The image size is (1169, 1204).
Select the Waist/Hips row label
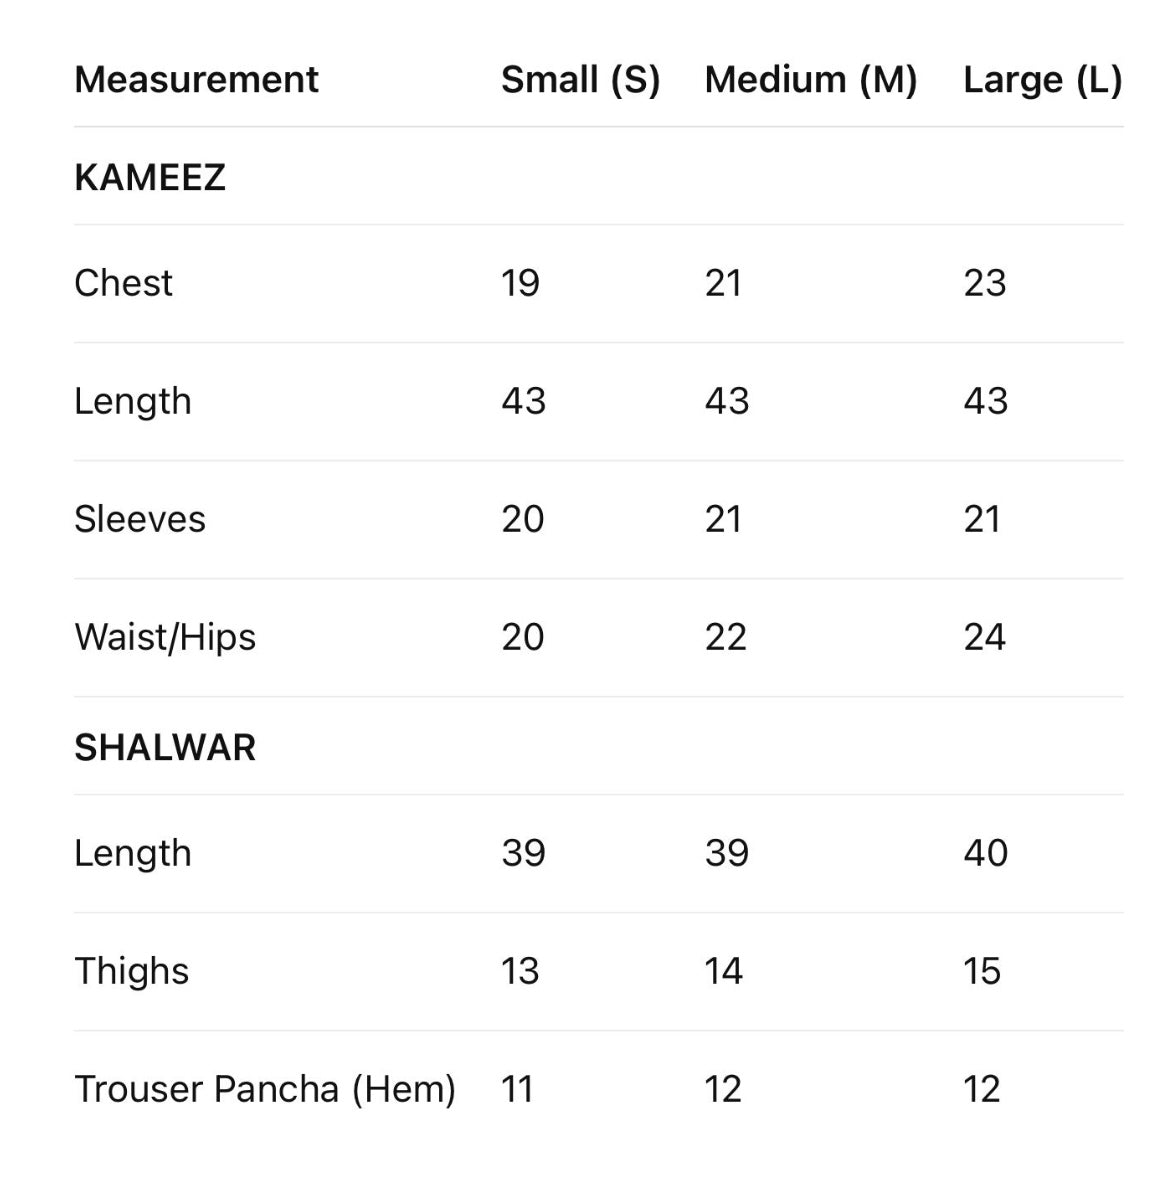pos(165,637)
